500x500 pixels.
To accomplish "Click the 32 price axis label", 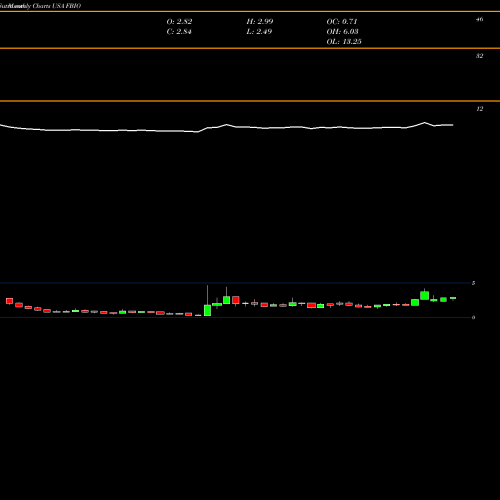I will [479, 56].
